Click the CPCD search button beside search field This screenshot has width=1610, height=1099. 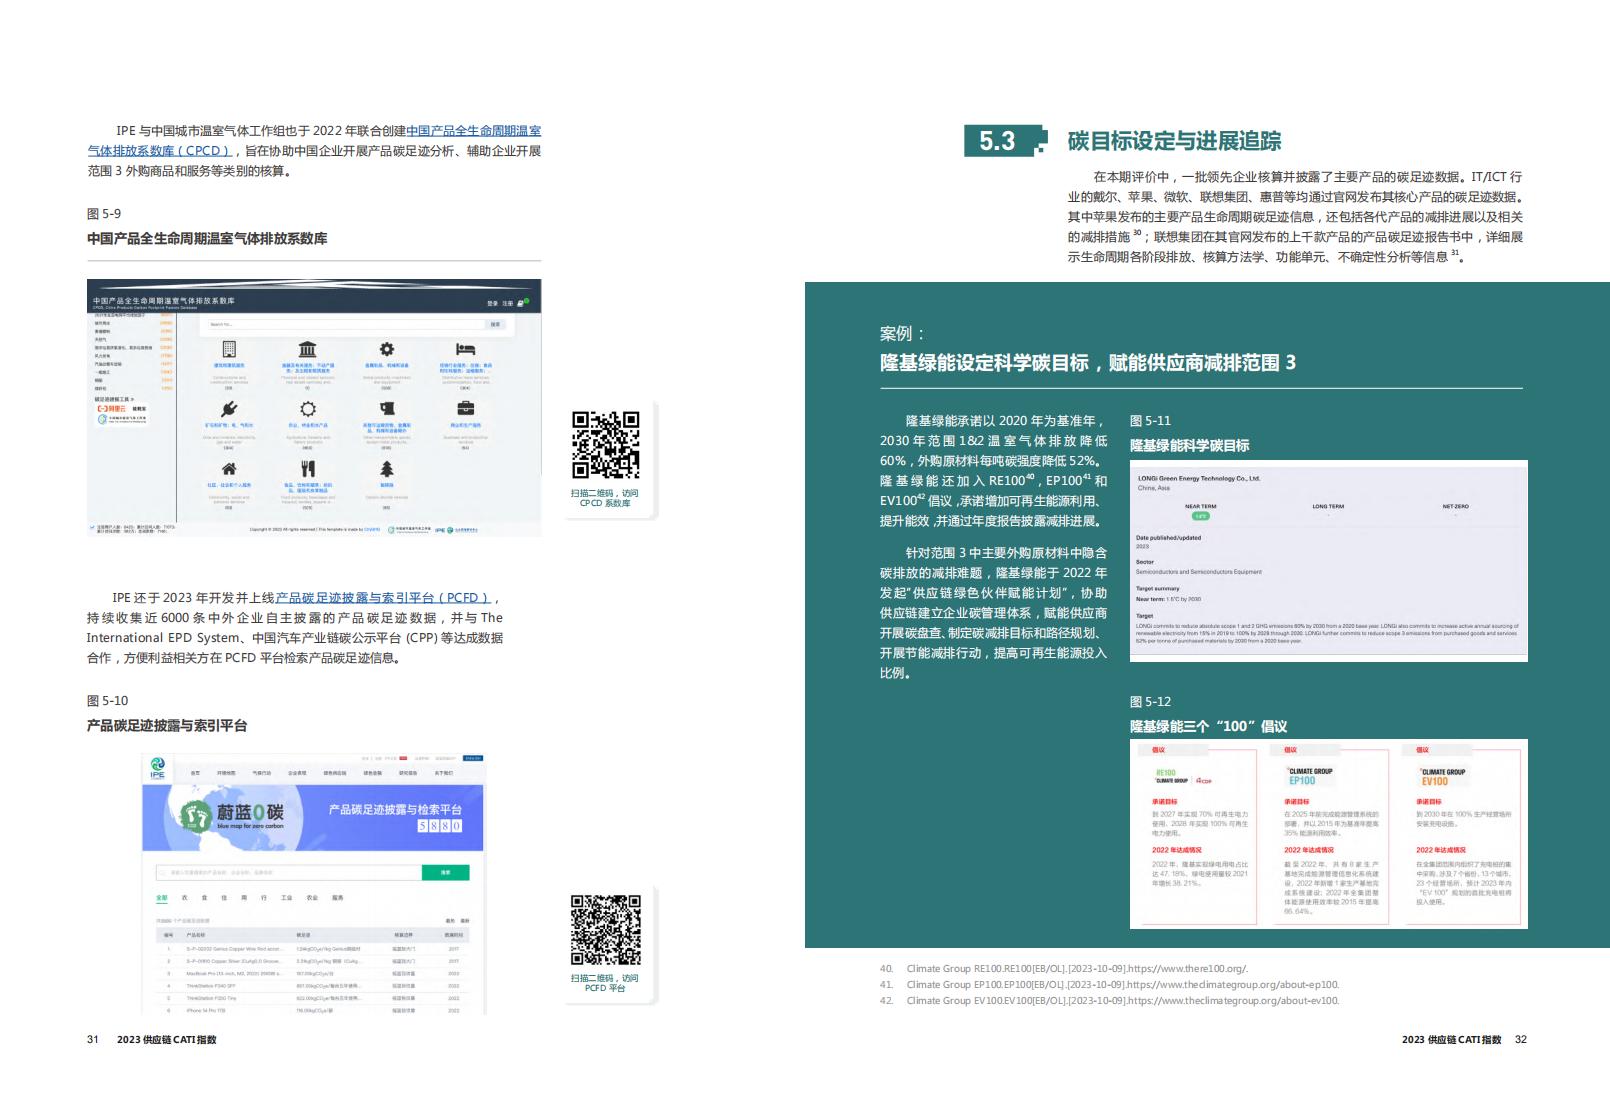click(x=495, y=324)
